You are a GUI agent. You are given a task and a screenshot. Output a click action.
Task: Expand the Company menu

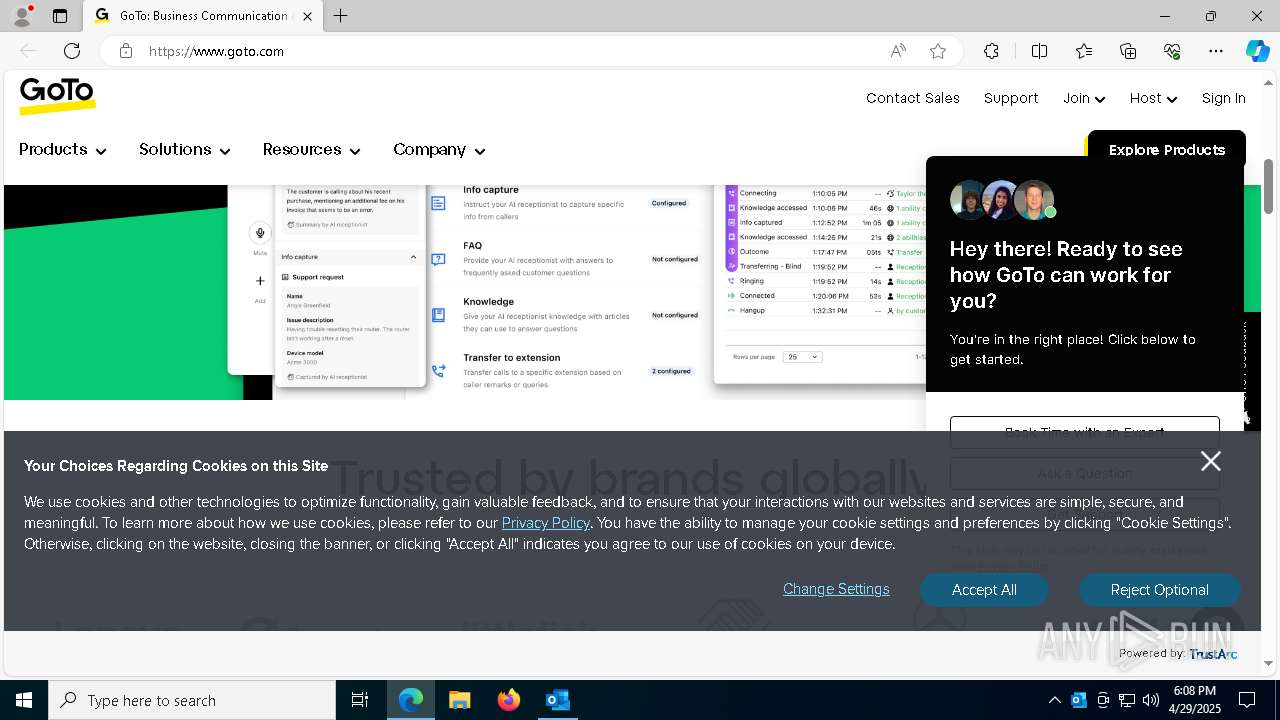439,149
